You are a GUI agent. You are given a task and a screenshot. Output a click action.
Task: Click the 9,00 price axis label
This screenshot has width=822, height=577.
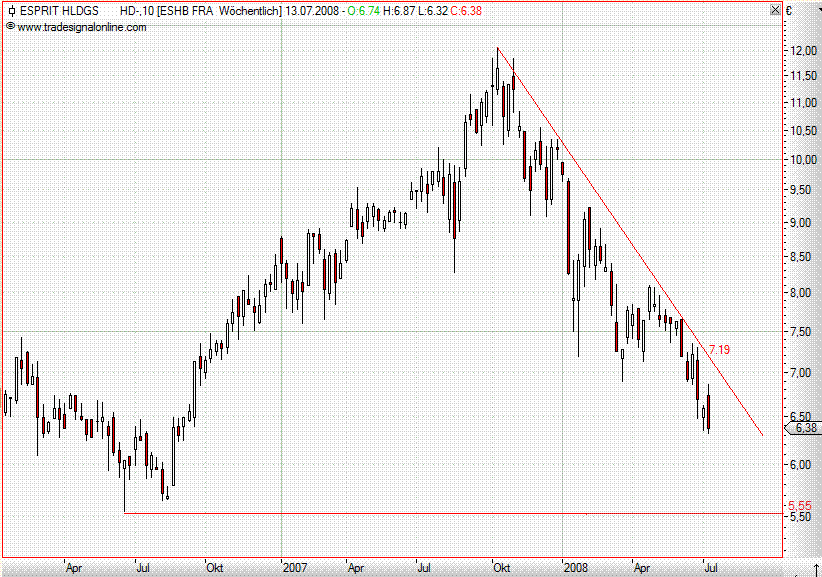(x=803, y=223)
